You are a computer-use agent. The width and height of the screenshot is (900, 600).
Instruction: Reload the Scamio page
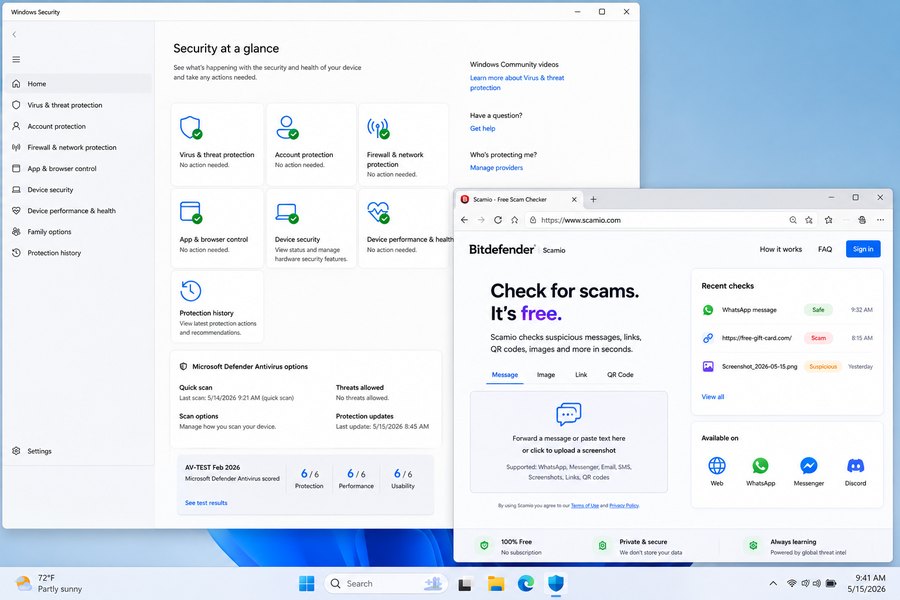click(498, 220)
